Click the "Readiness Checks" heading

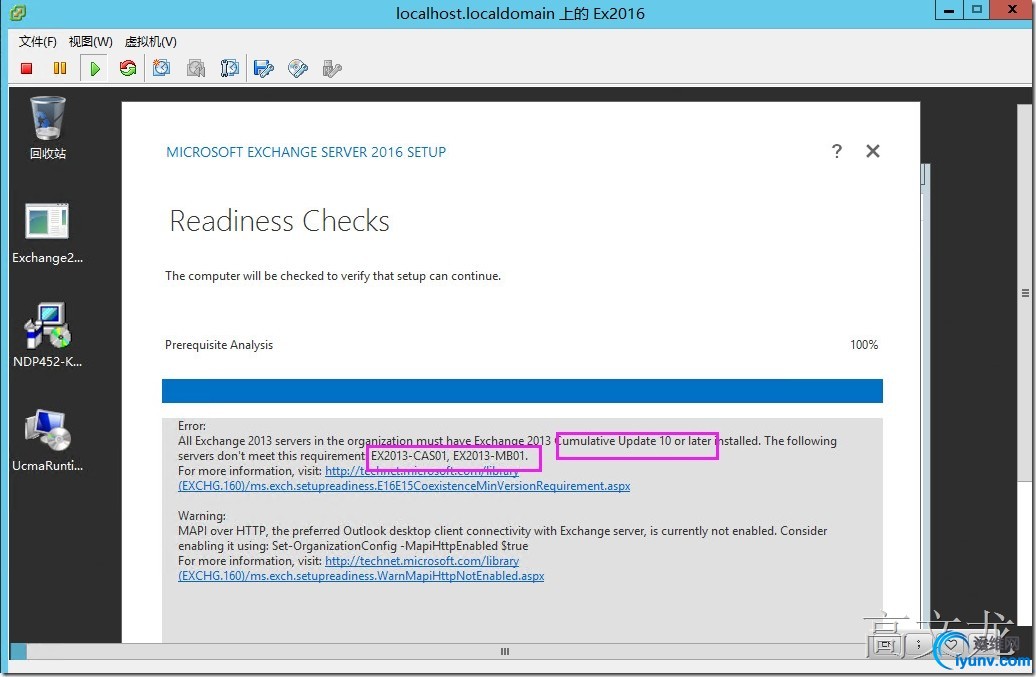click(279, 221)
